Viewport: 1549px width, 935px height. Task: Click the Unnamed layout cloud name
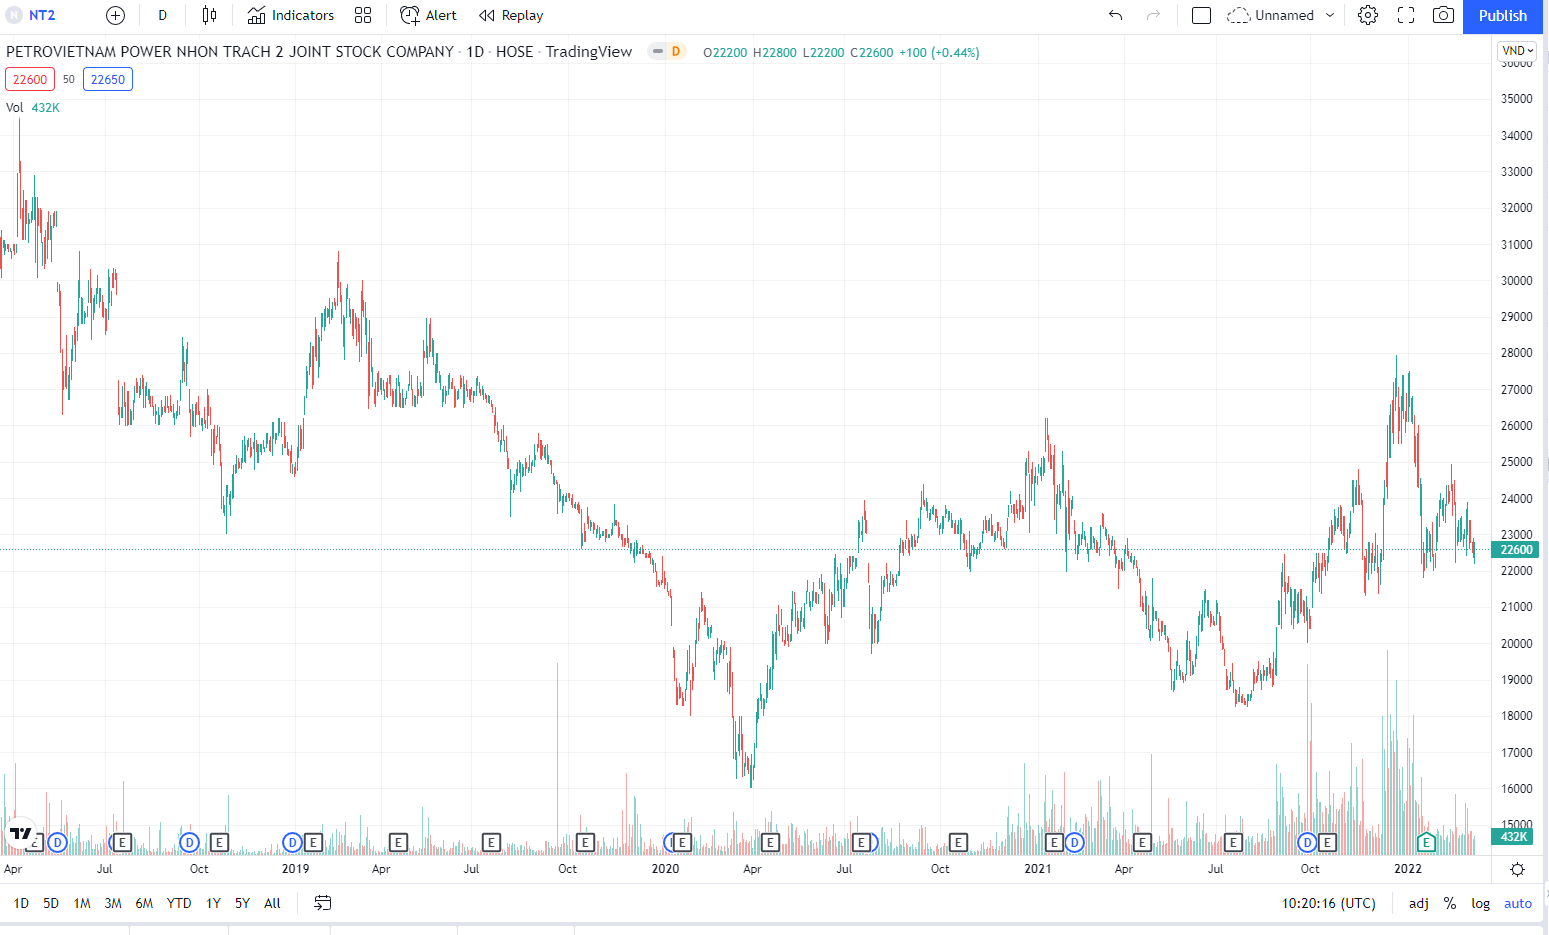pyautogui.click(x=1271, y=15)
